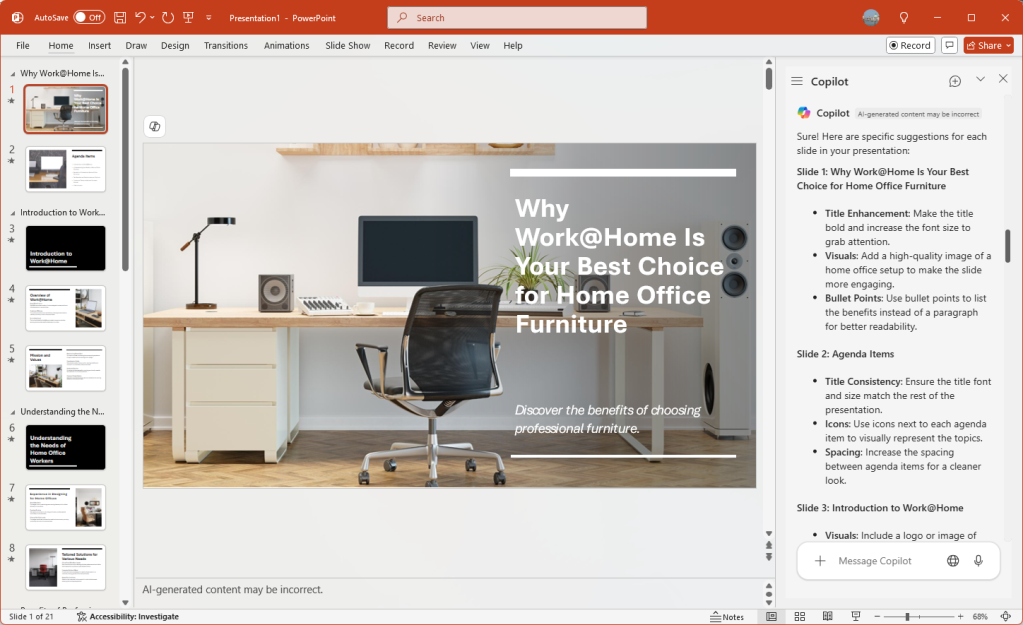Click the globe icon in Copilot message box

point(953,560)
